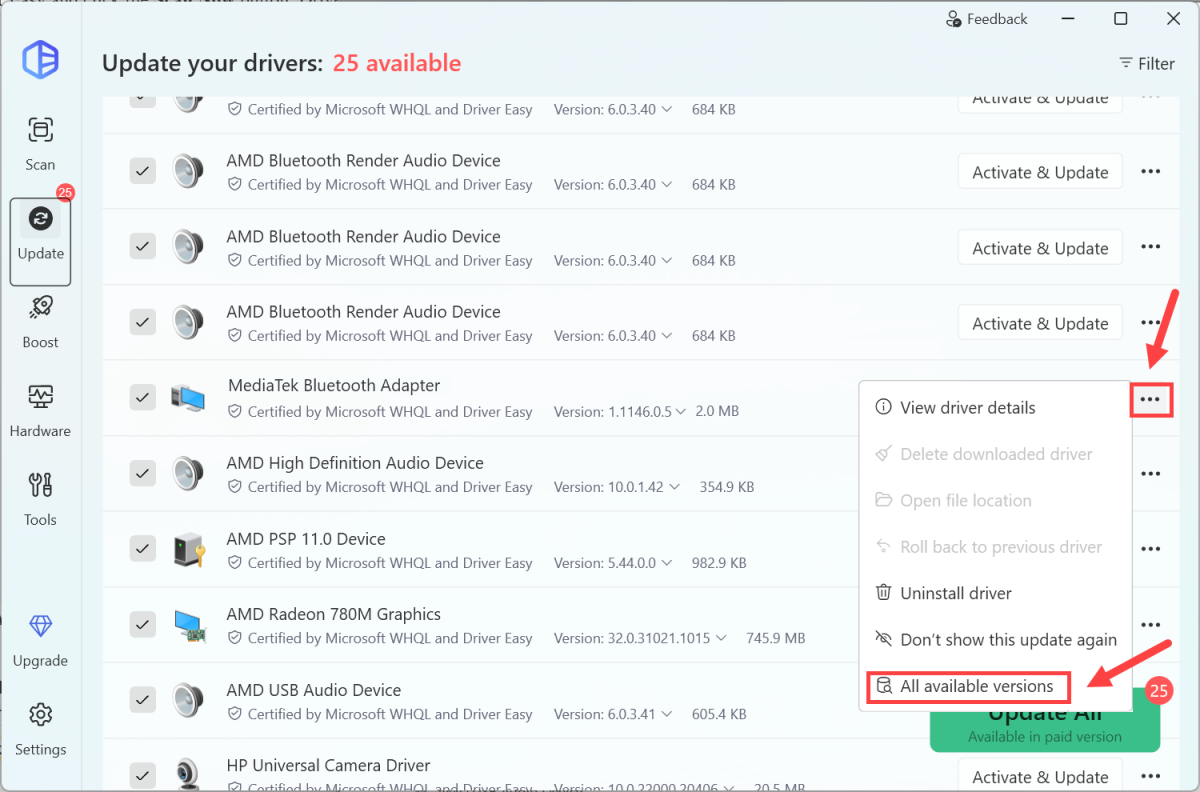1200x792 pixels.
Task: Open the Scan section in sidebar
Action: tap(40, 143)
